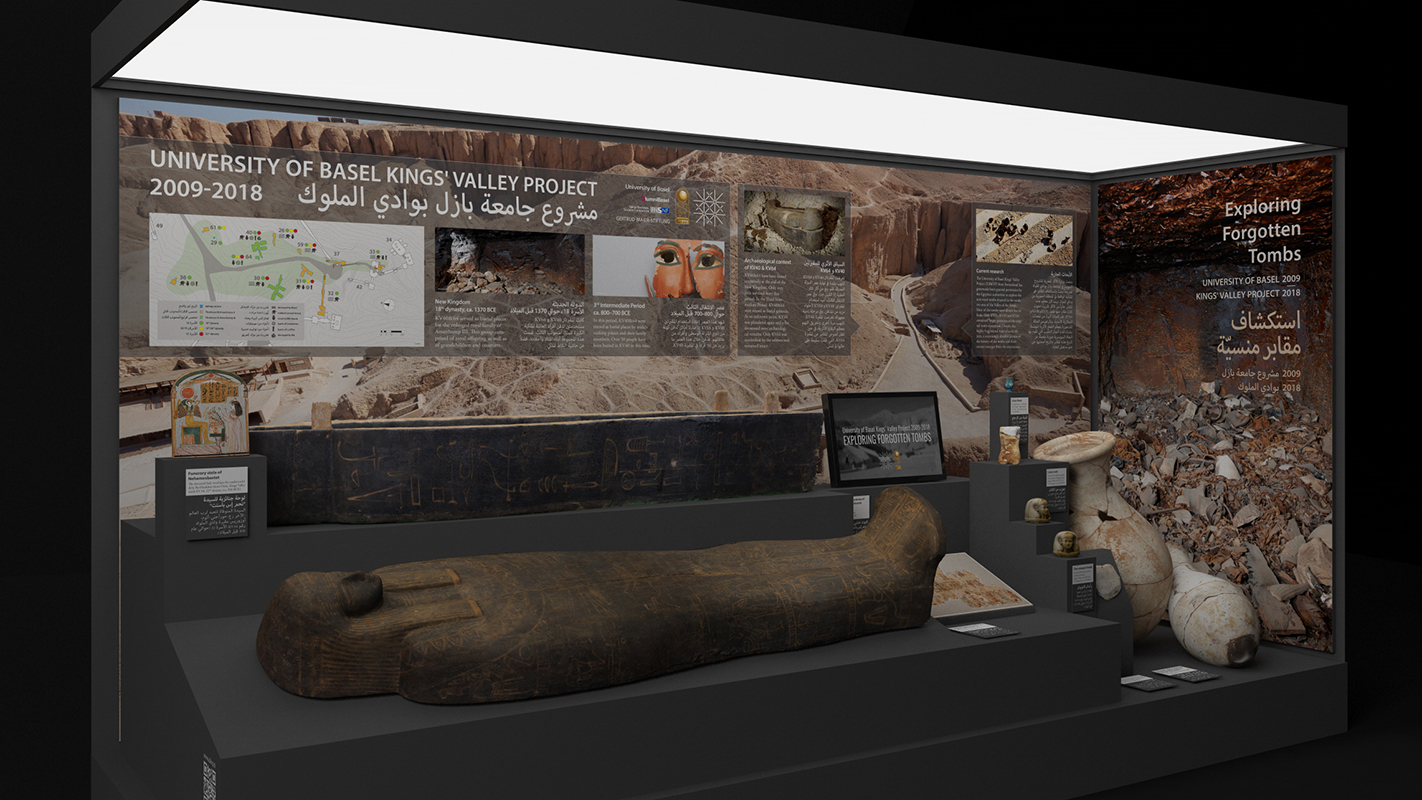Click the SNSF logo beside alumniBasel
Screen dimensions: 1422x800
(660, 210)
